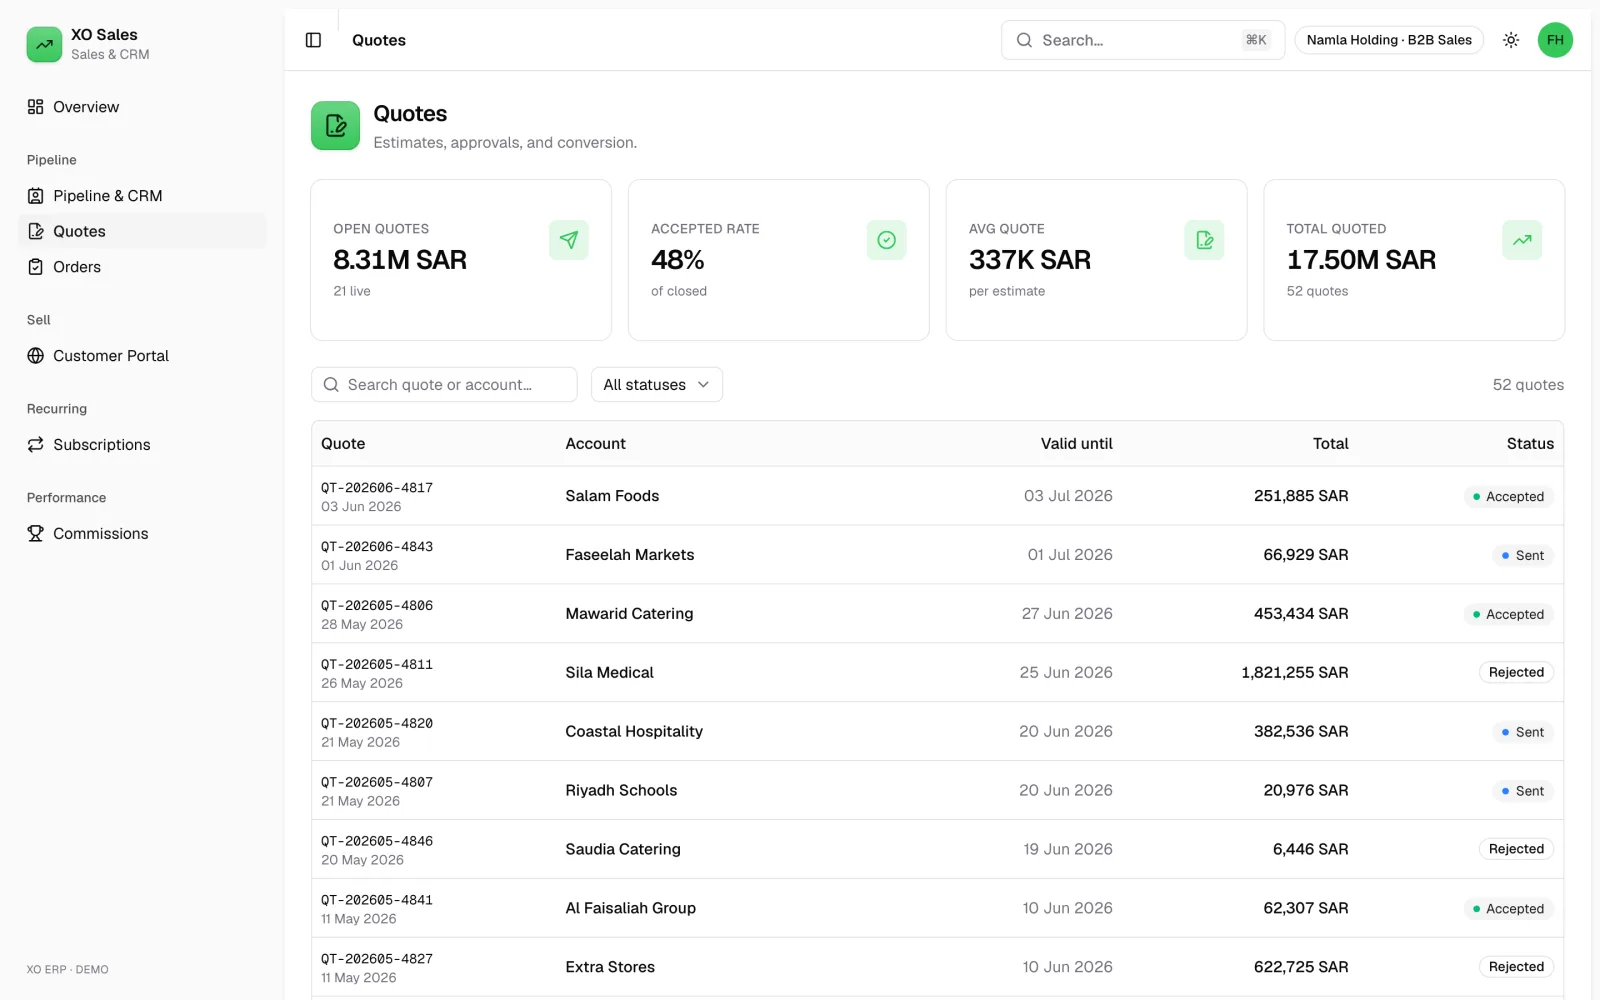Click the magnifier icon in top search bar
Image resolution: width=1600 pixels, height=1000 pixels.
[1024, 40]
